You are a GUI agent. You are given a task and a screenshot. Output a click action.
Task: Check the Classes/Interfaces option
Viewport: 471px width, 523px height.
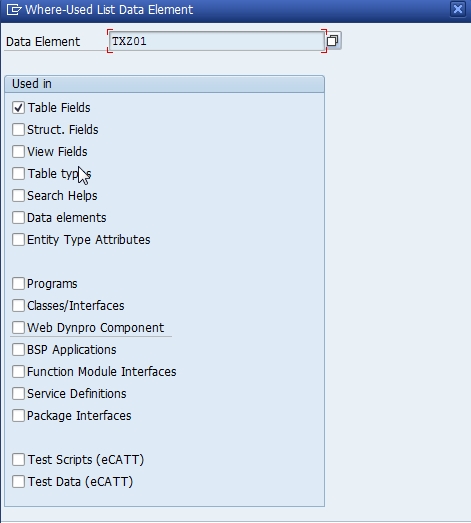coord(18,306)
